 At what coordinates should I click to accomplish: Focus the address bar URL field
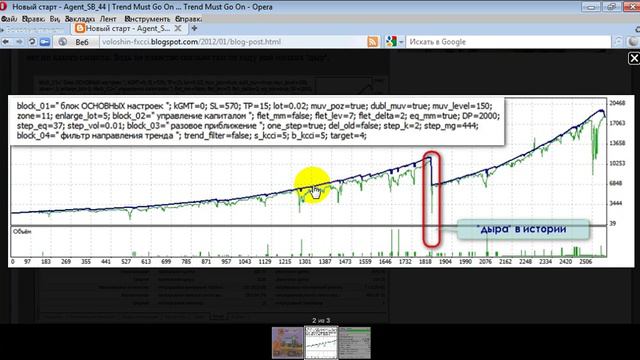tap(233, 42)
